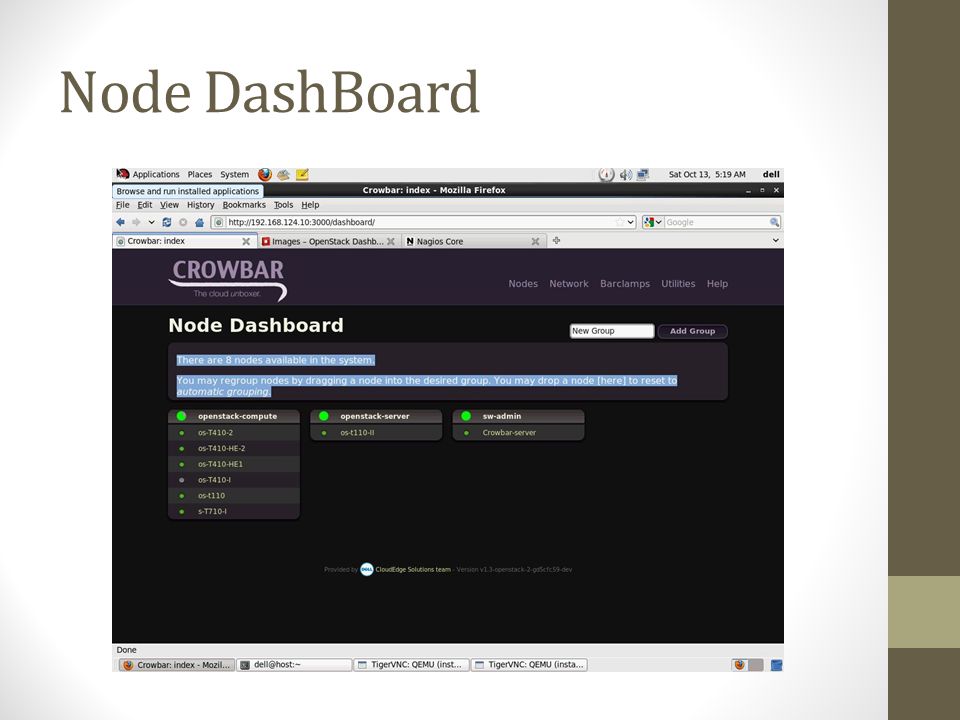The width and height of the screenshot is (960, 720).
Task: Open the Places menu
Action: (x=200, y=174)
